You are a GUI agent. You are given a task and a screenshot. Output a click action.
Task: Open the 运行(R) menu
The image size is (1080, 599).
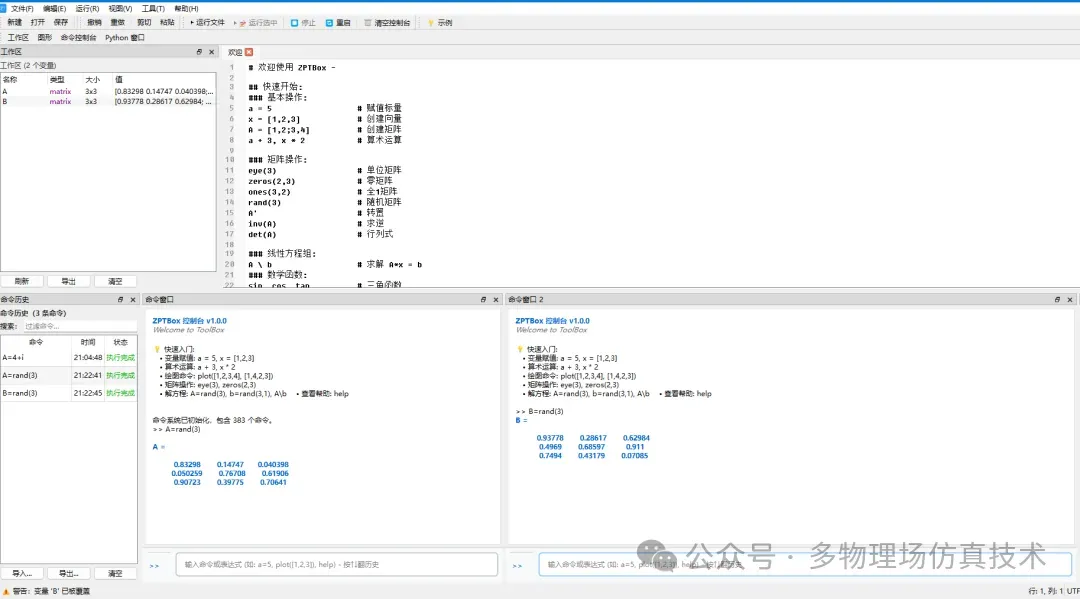87,8
